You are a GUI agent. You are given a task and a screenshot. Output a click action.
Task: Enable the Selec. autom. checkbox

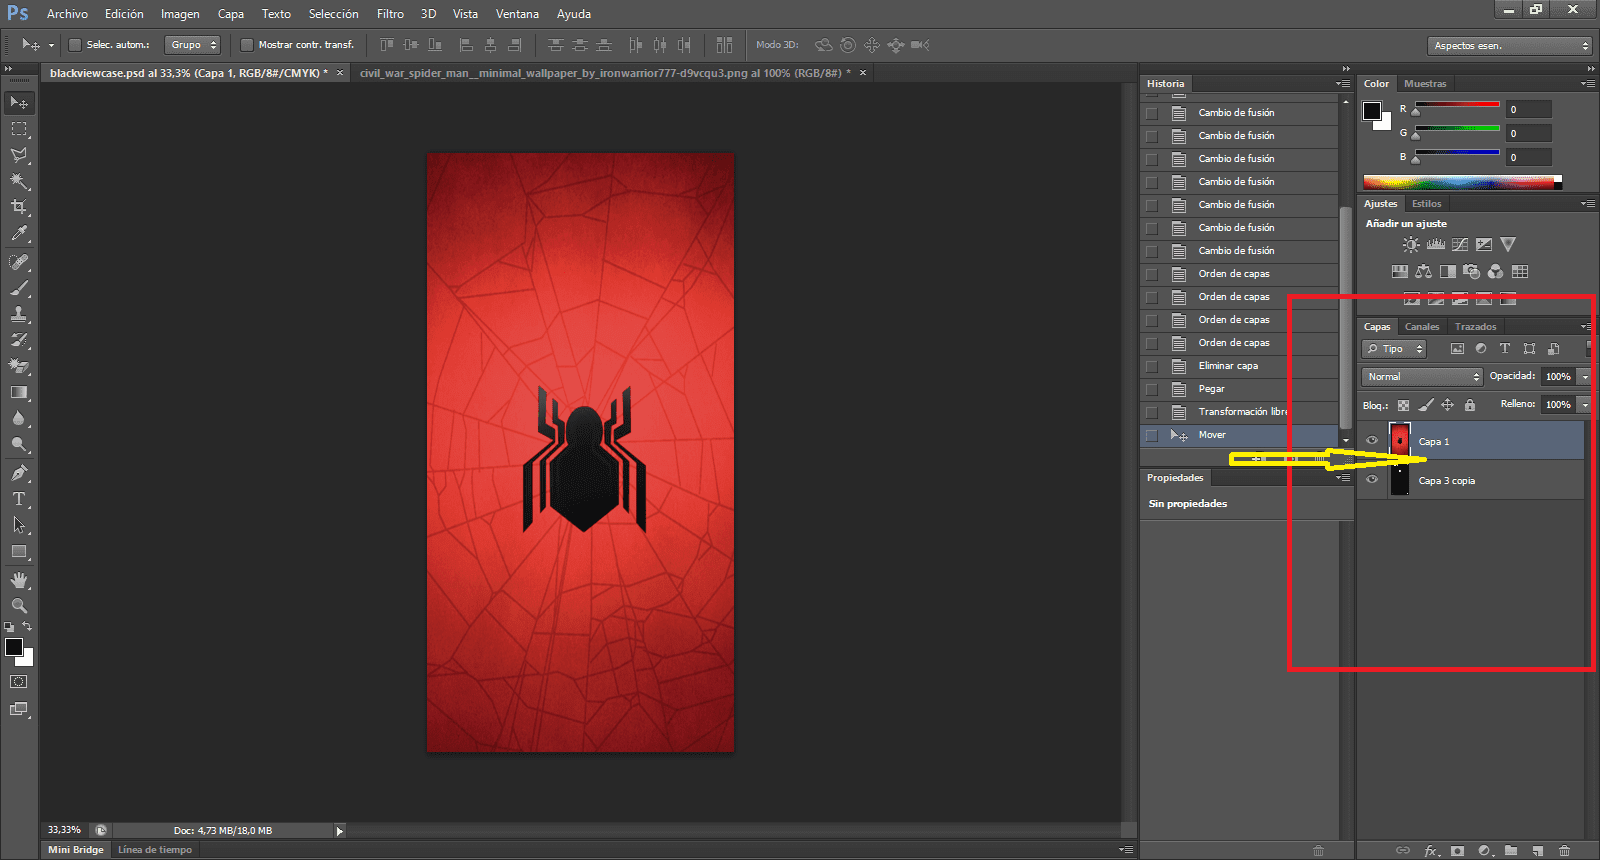[x=74, y=45]
